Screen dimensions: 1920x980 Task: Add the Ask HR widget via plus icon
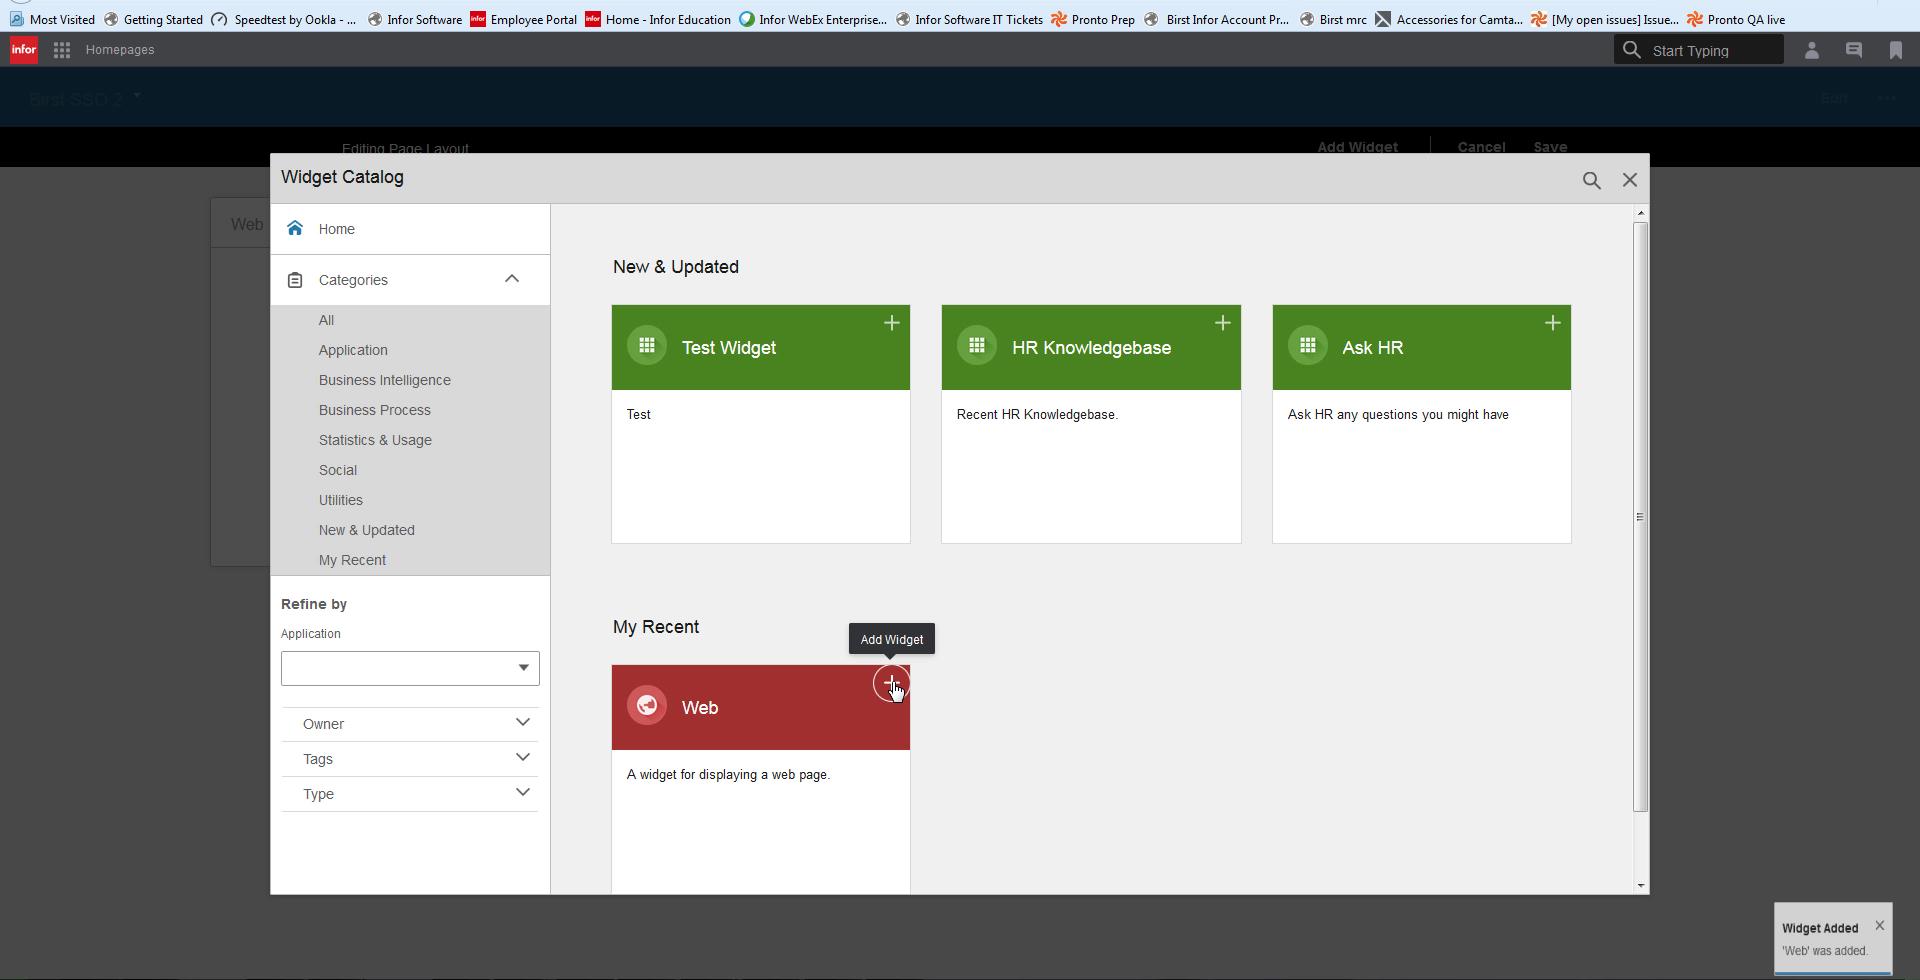[1552, 323]
